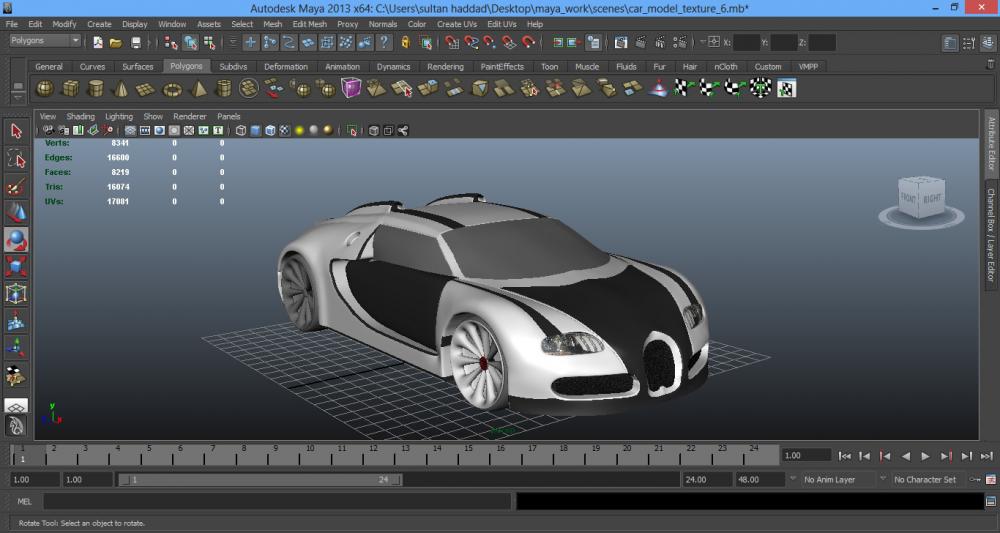Choose the Scale tool in the toolbox

point(16,267)
